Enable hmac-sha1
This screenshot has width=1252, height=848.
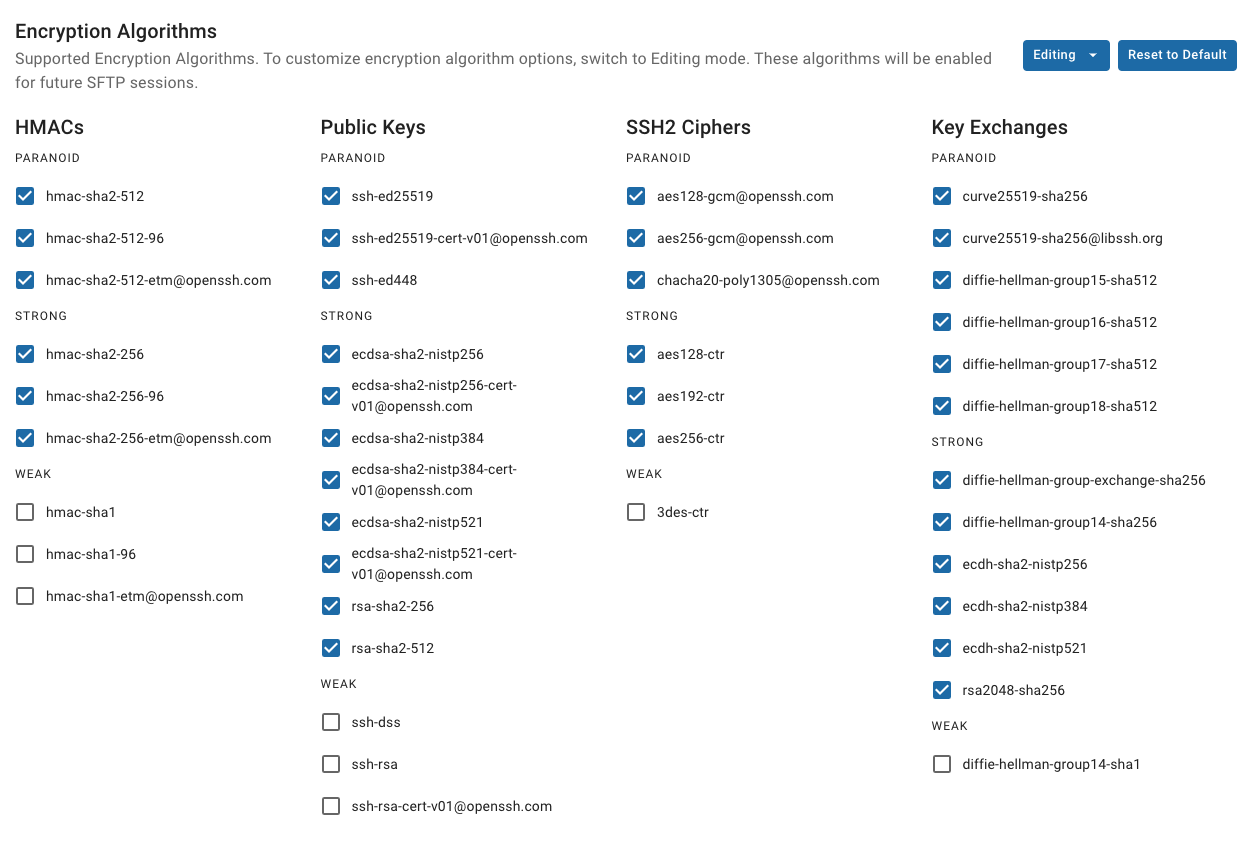pos(25,512)
